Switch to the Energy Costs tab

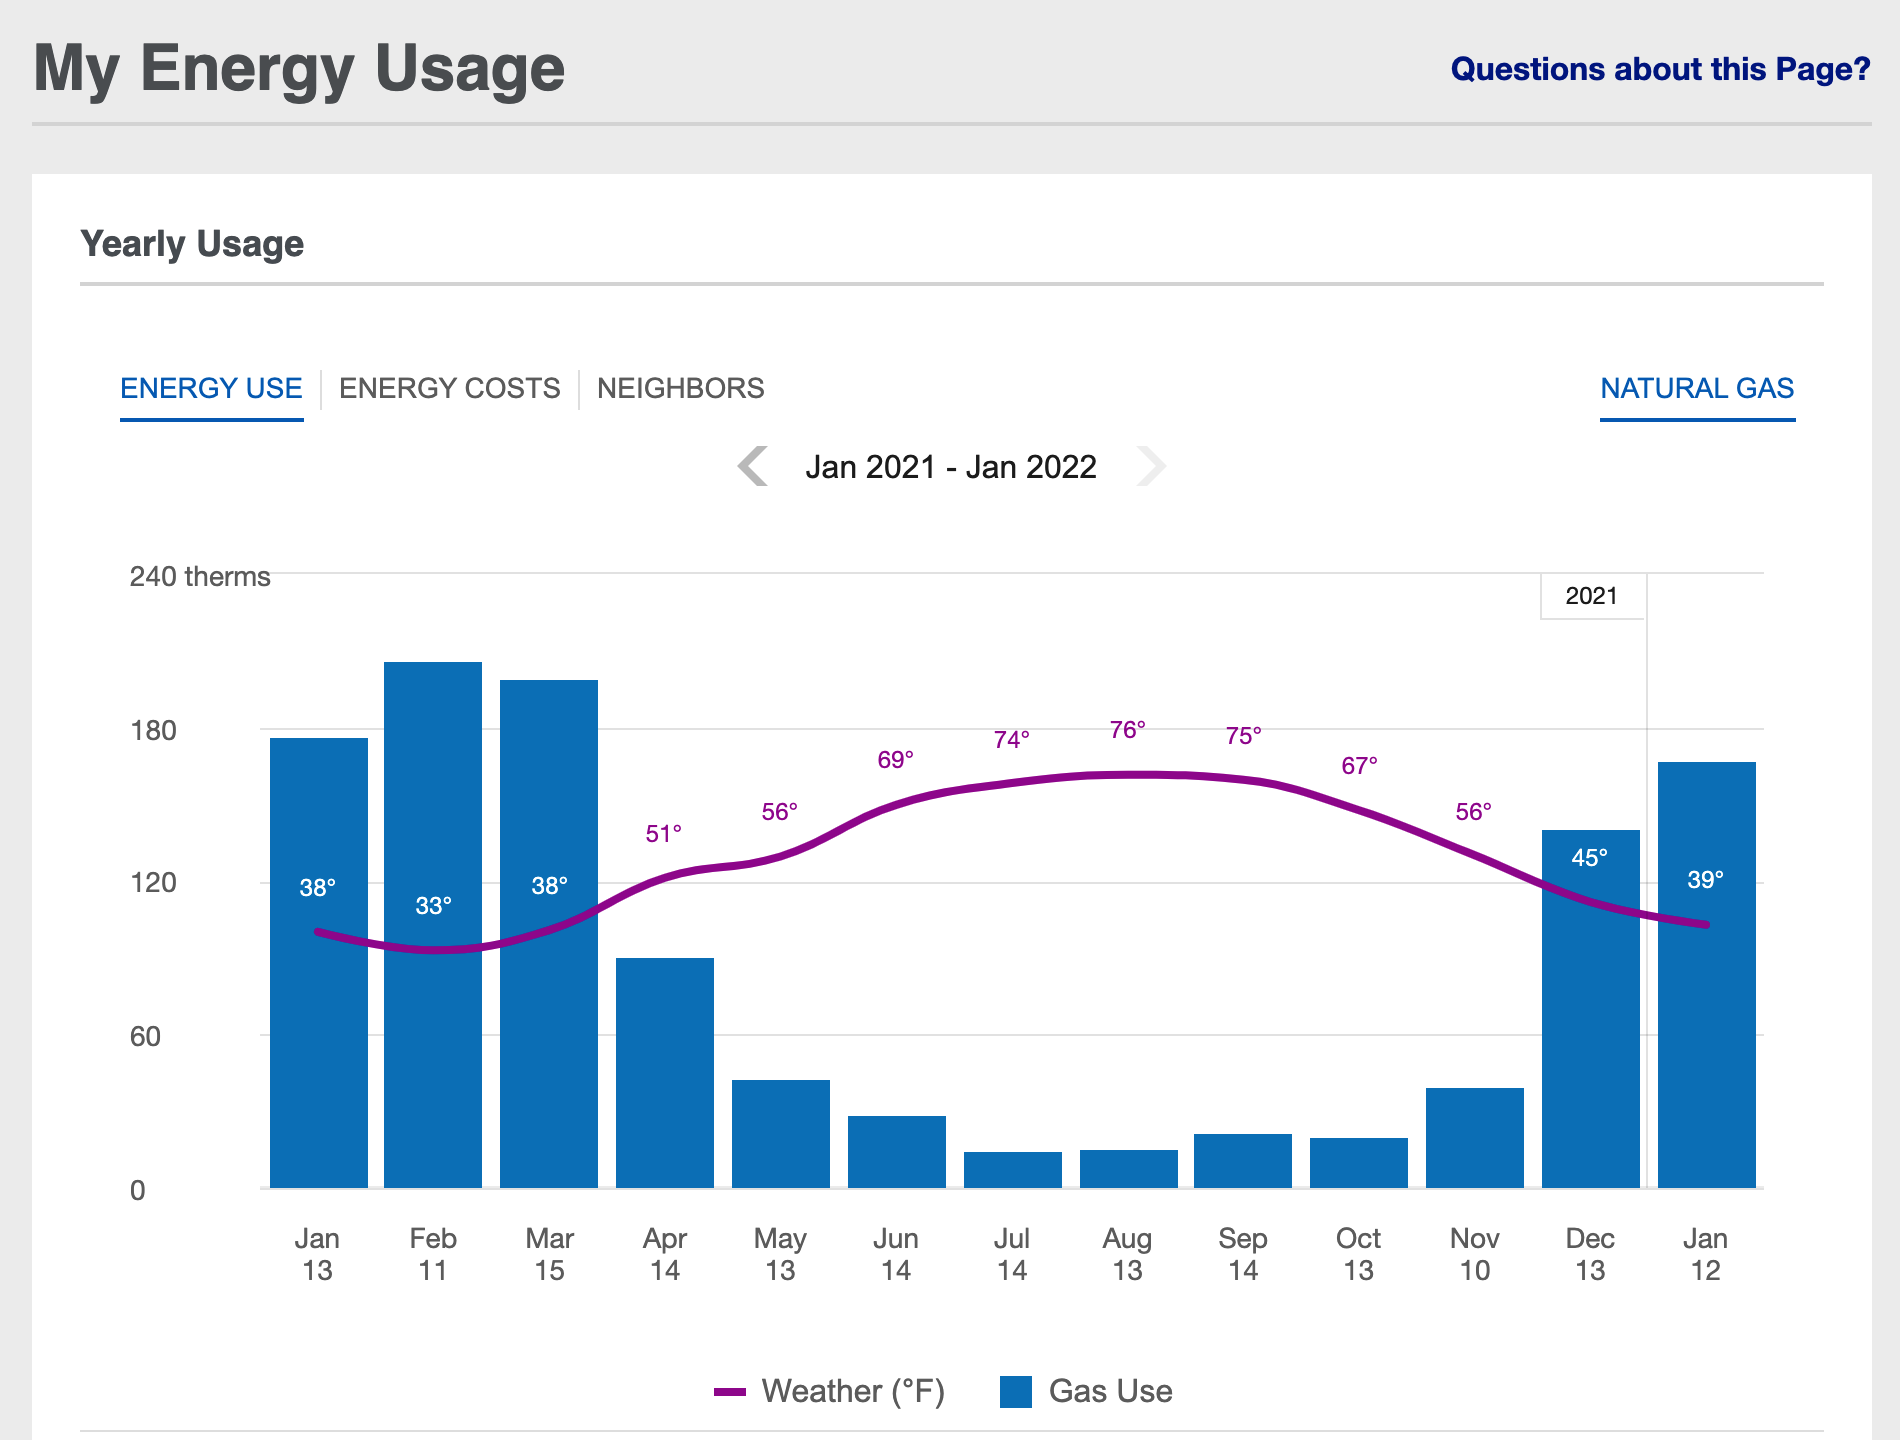click(449, 388)
